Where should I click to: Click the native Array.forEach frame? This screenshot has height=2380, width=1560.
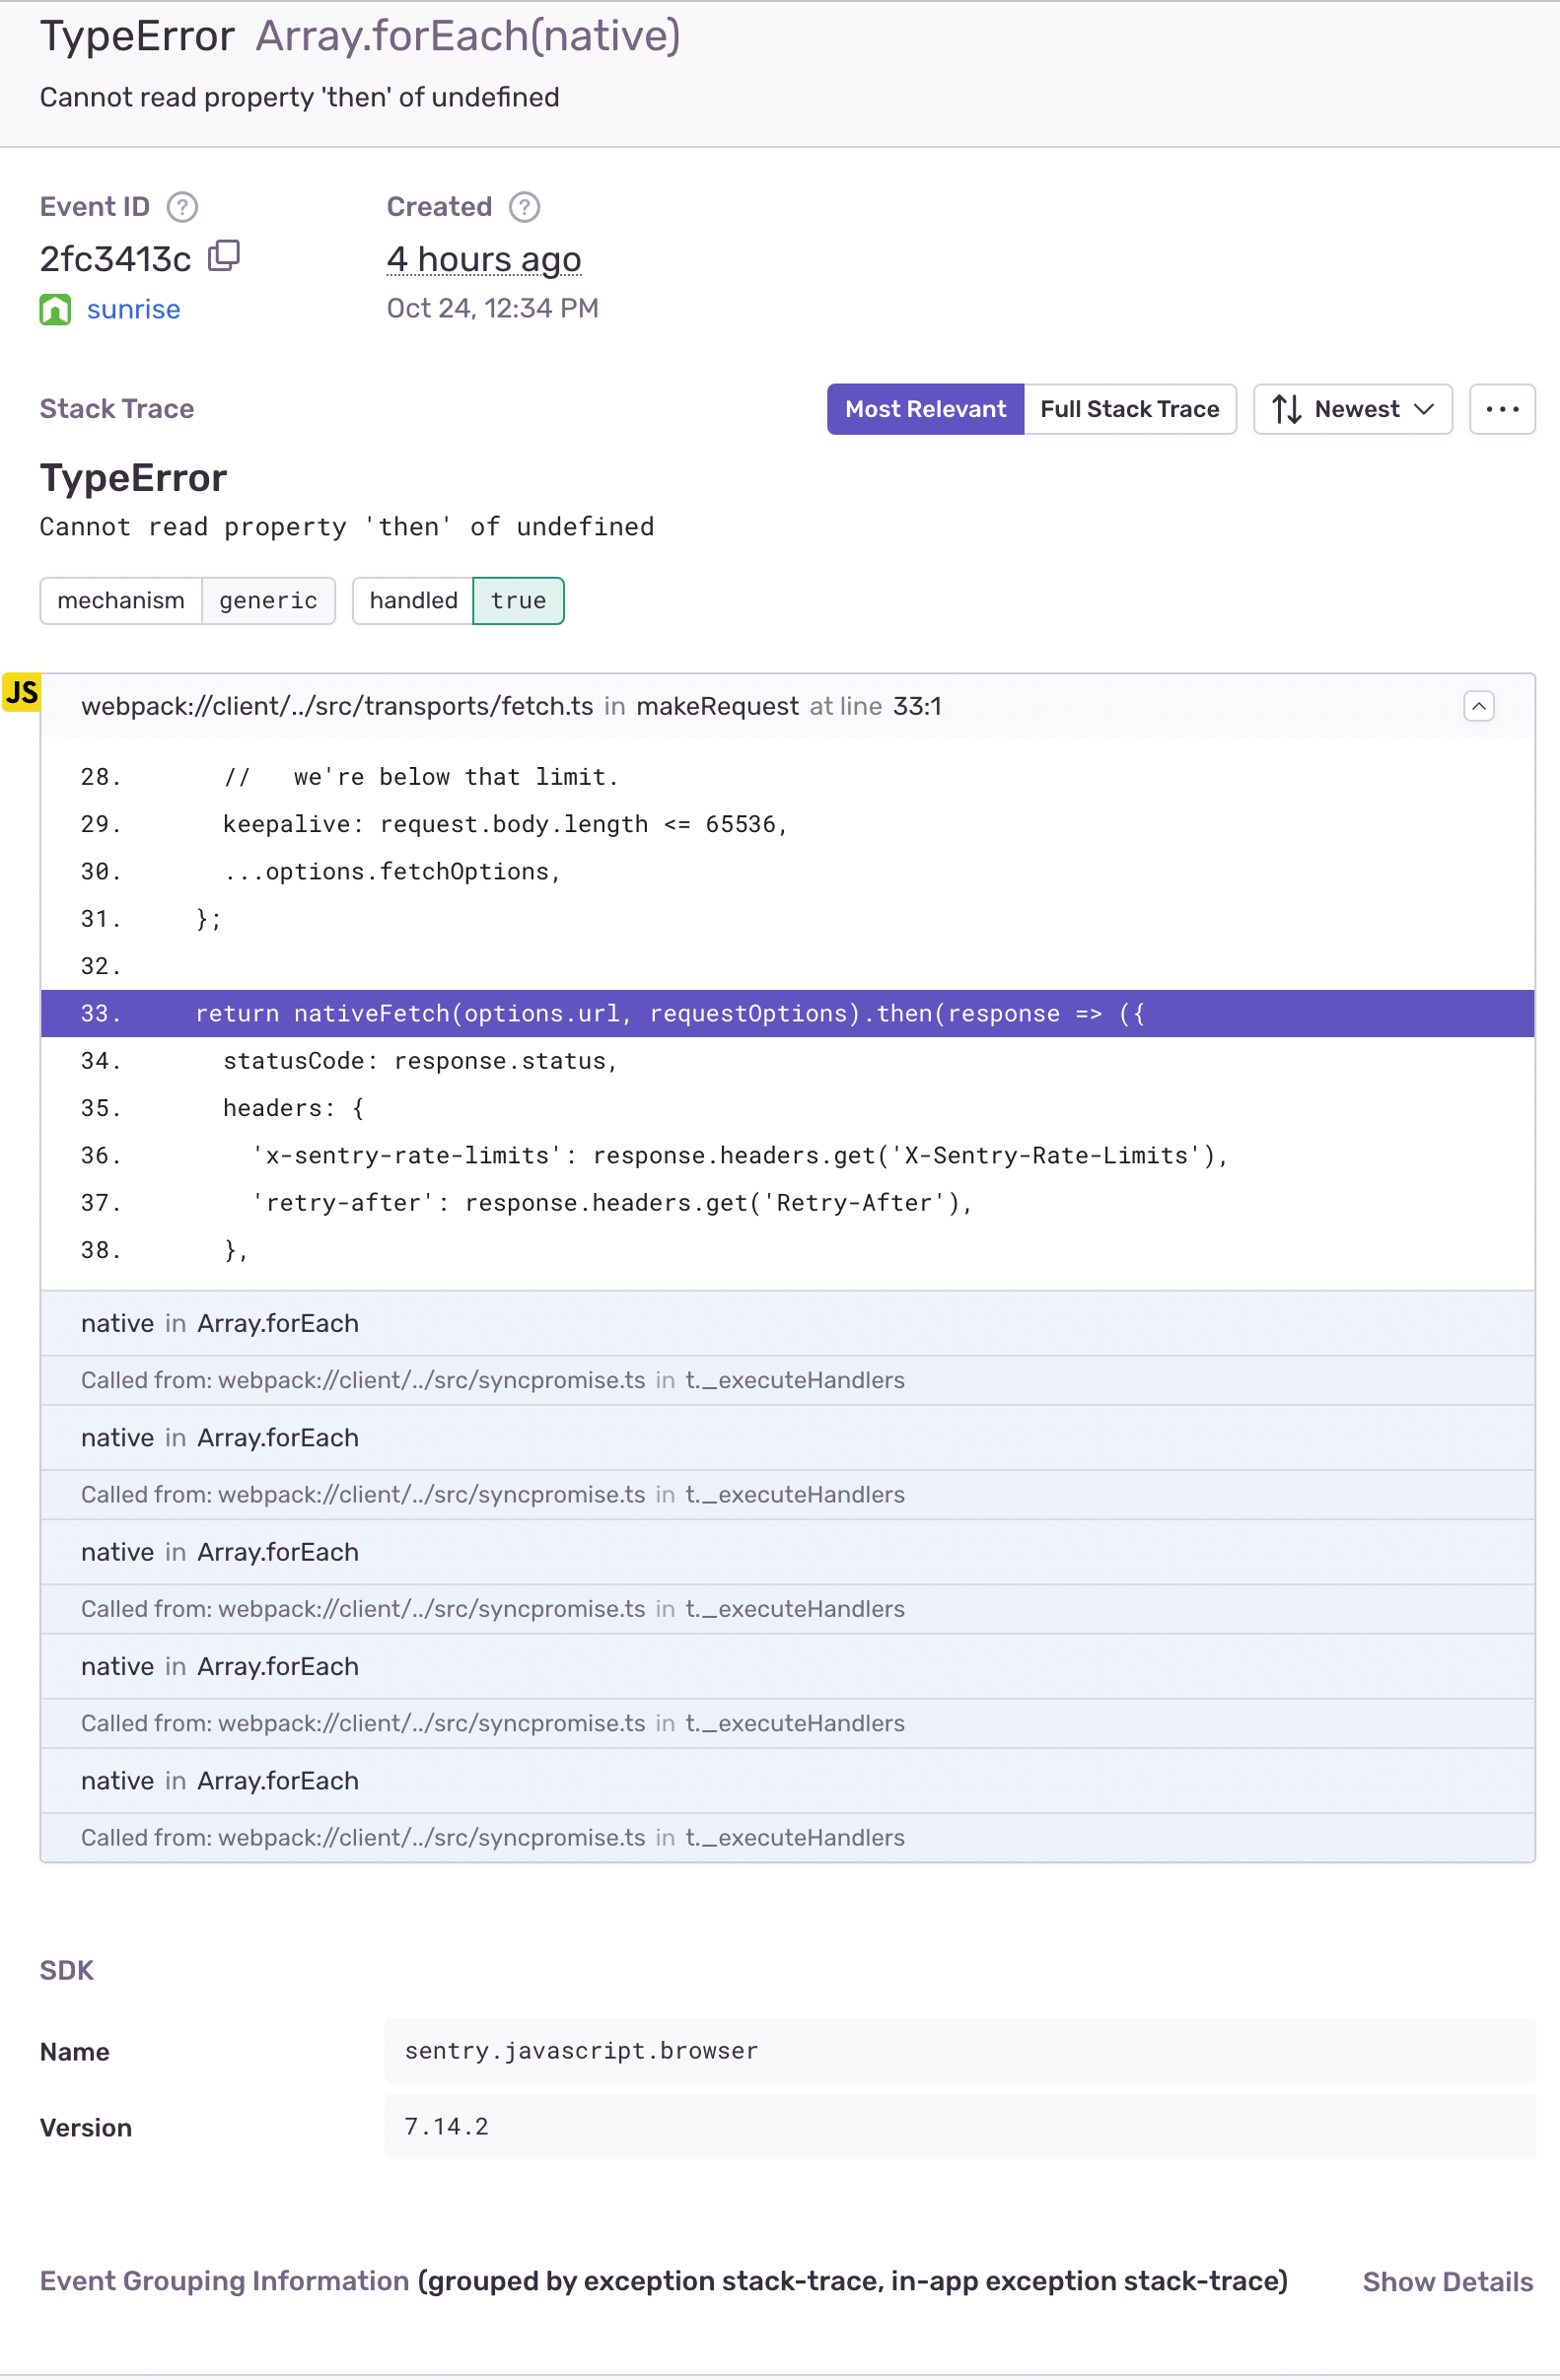(220, 1322)
